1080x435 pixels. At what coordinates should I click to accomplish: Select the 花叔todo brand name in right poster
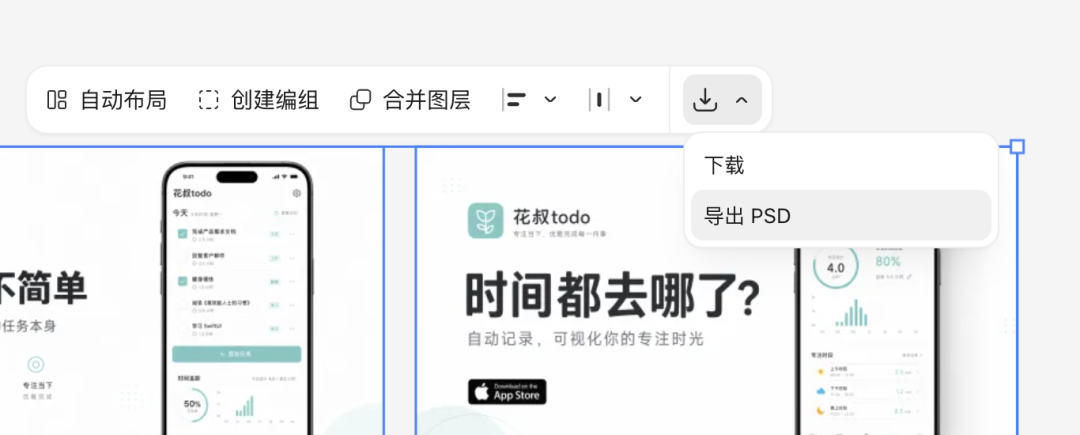pyautogui.click(x=552, y=218)
